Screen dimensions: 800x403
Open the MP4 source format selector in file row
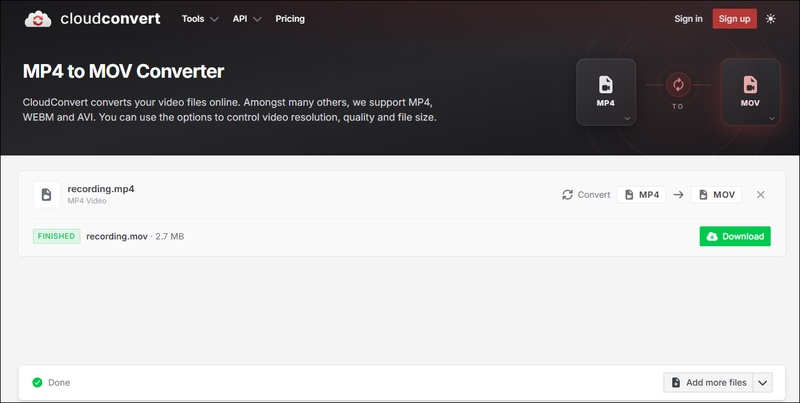(641, 195)
